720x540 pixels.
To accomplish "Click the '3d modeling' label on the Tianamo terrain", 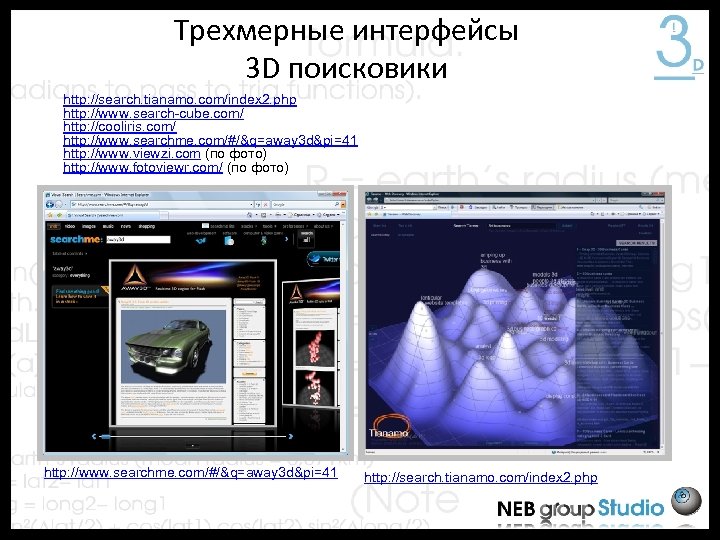I will point(553,339).
